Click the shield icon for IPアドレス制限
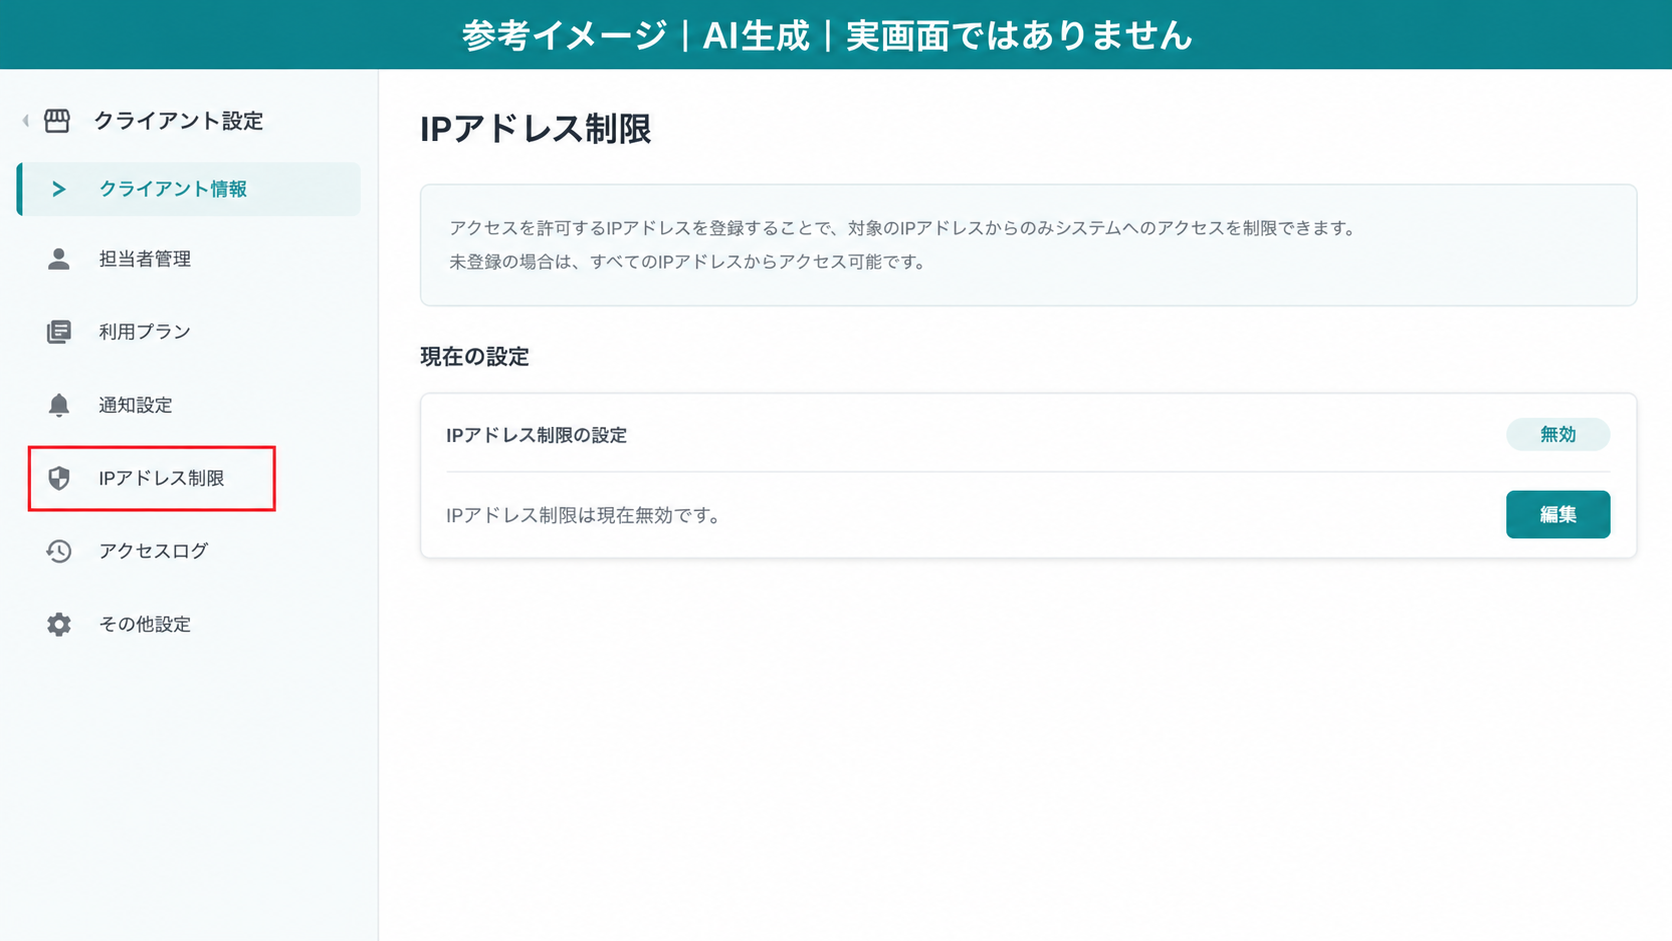The image size is (1672, 941). click(59, 478)
